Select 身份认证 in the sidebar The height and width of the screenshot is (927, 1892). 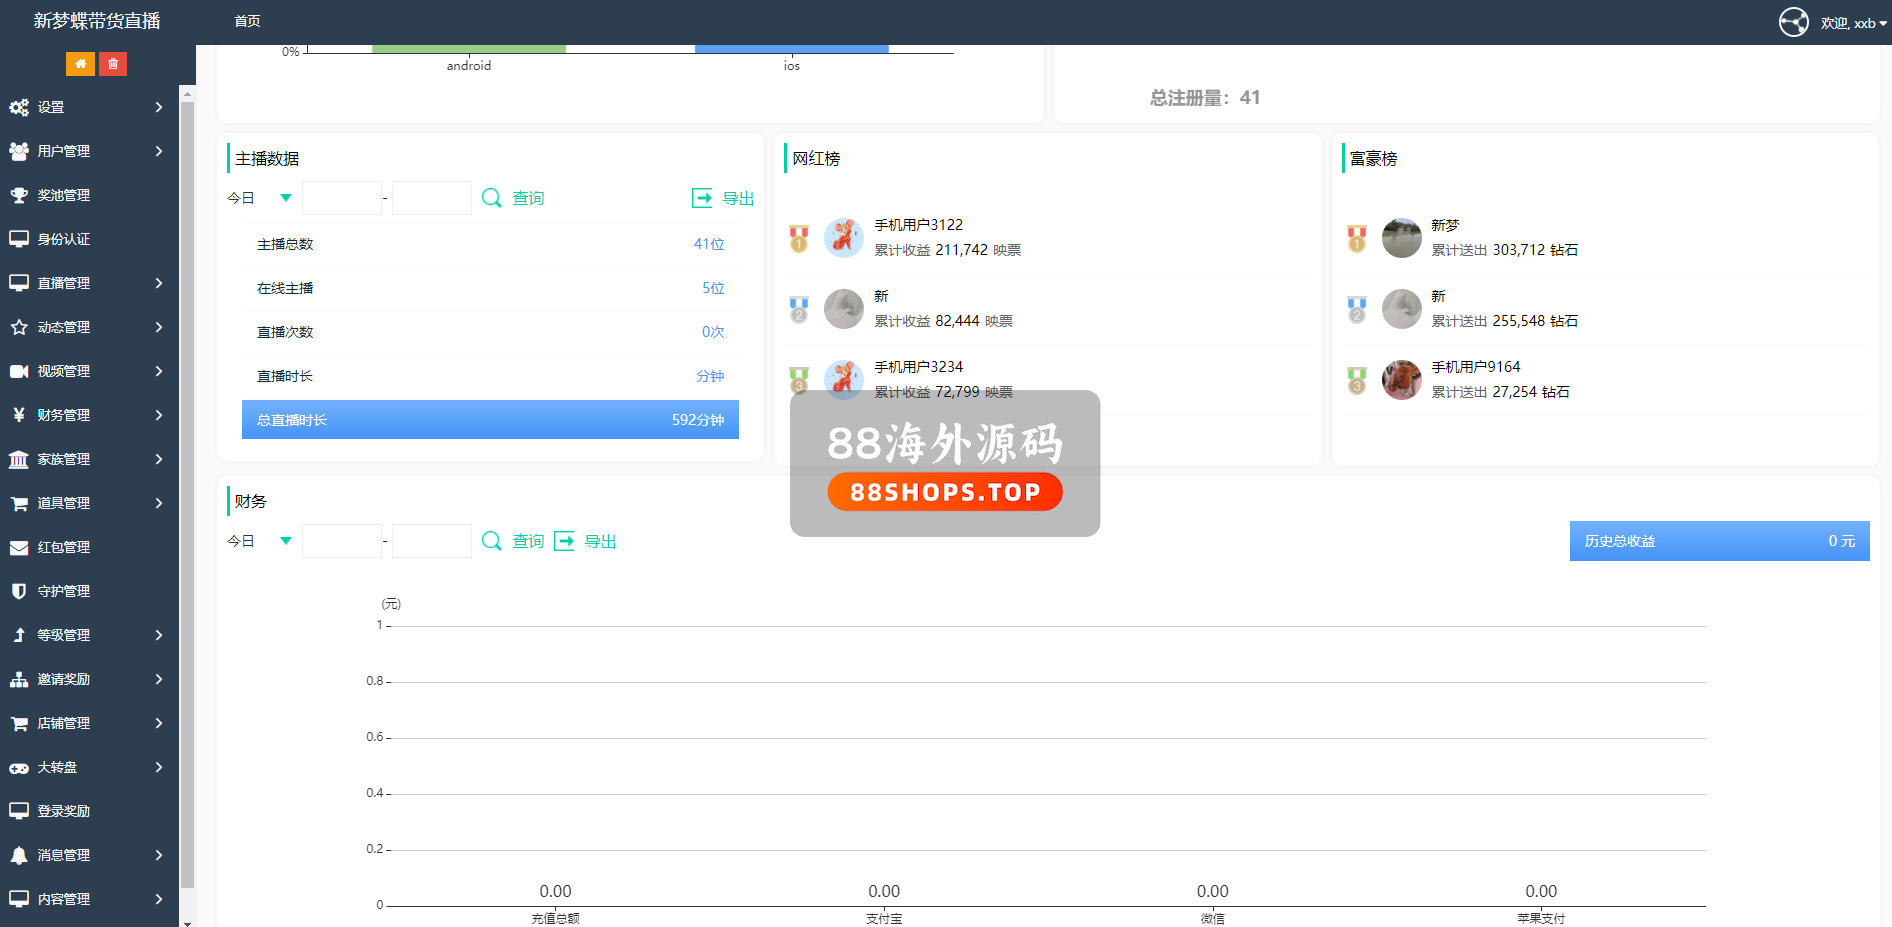pos(64,239)
